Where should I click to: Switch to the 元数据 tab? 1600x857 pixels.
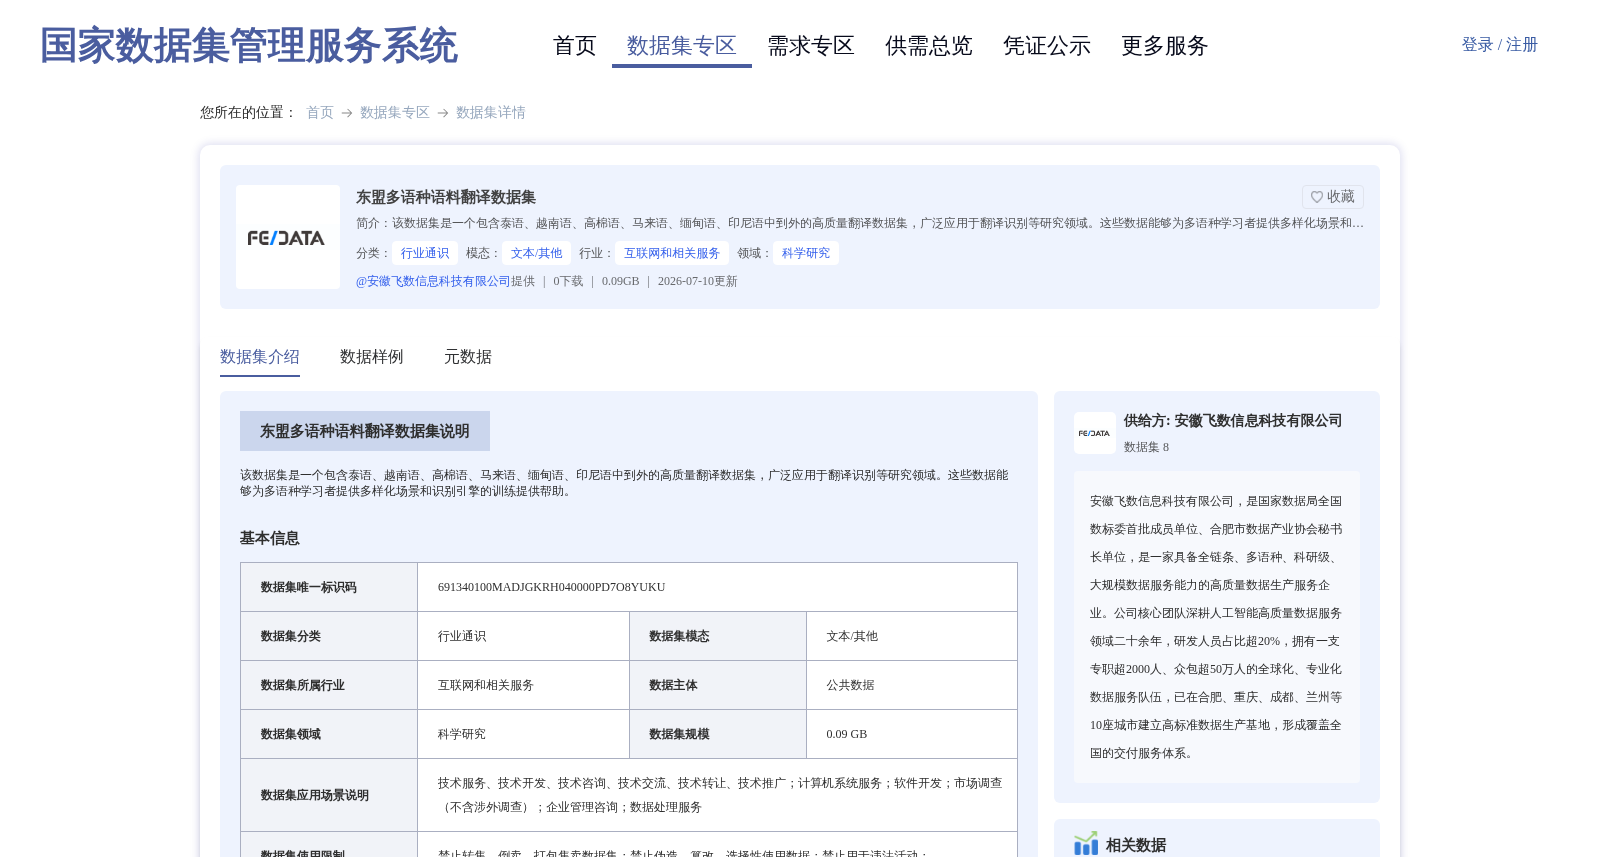pos(468,357)
